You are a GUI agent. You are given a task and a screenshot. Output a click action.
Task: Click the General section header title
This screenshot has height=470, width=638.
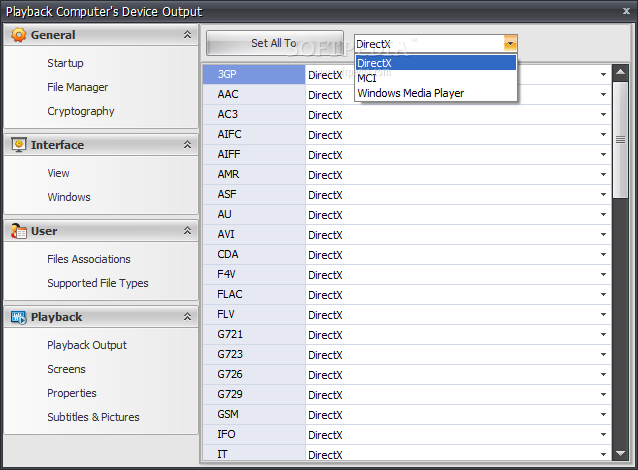(53, 35)
